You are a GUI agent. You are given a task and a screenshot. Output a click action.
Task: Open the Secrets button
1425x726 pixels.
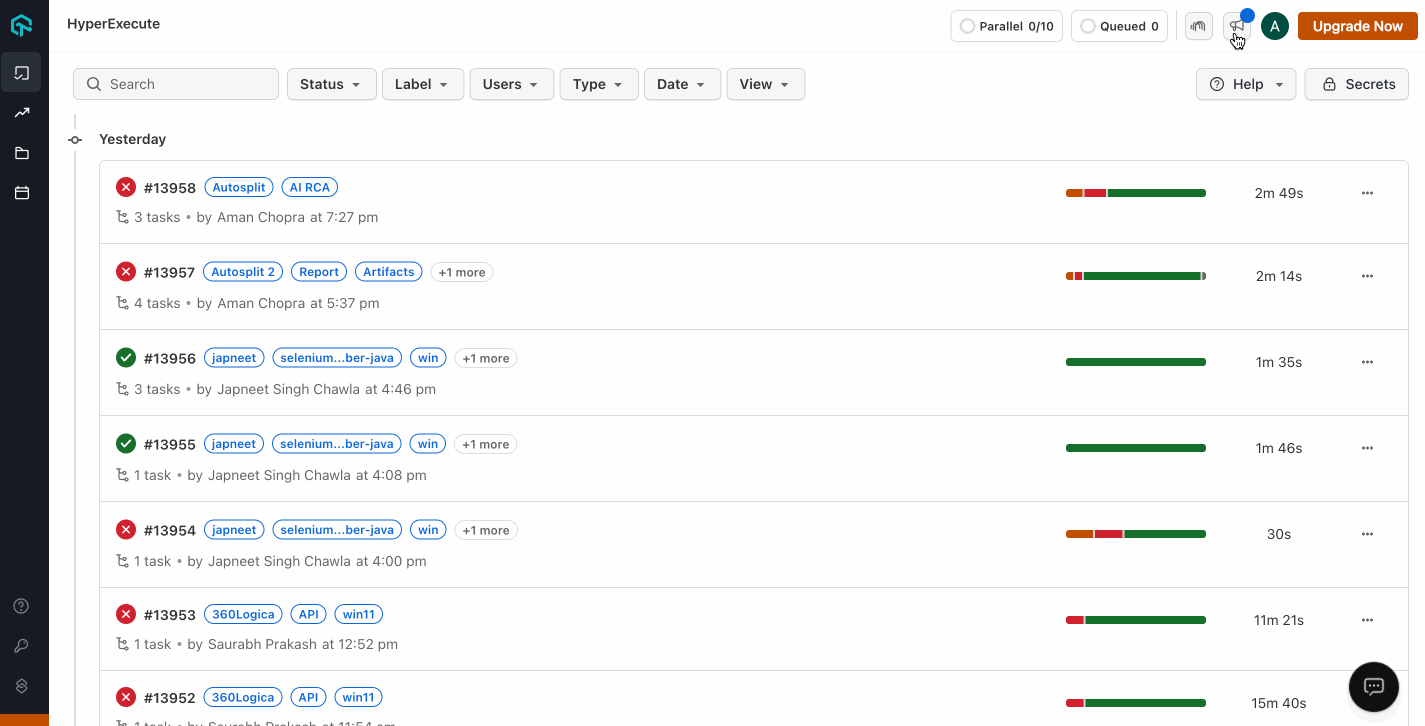pyautogui.click(x=1357, y=84)
